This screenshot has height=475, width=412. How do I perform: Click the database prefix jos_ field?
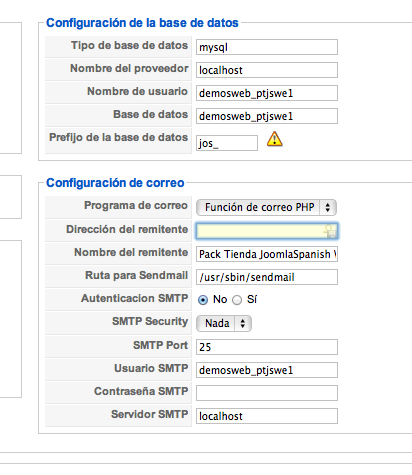(x=227, y=143)
